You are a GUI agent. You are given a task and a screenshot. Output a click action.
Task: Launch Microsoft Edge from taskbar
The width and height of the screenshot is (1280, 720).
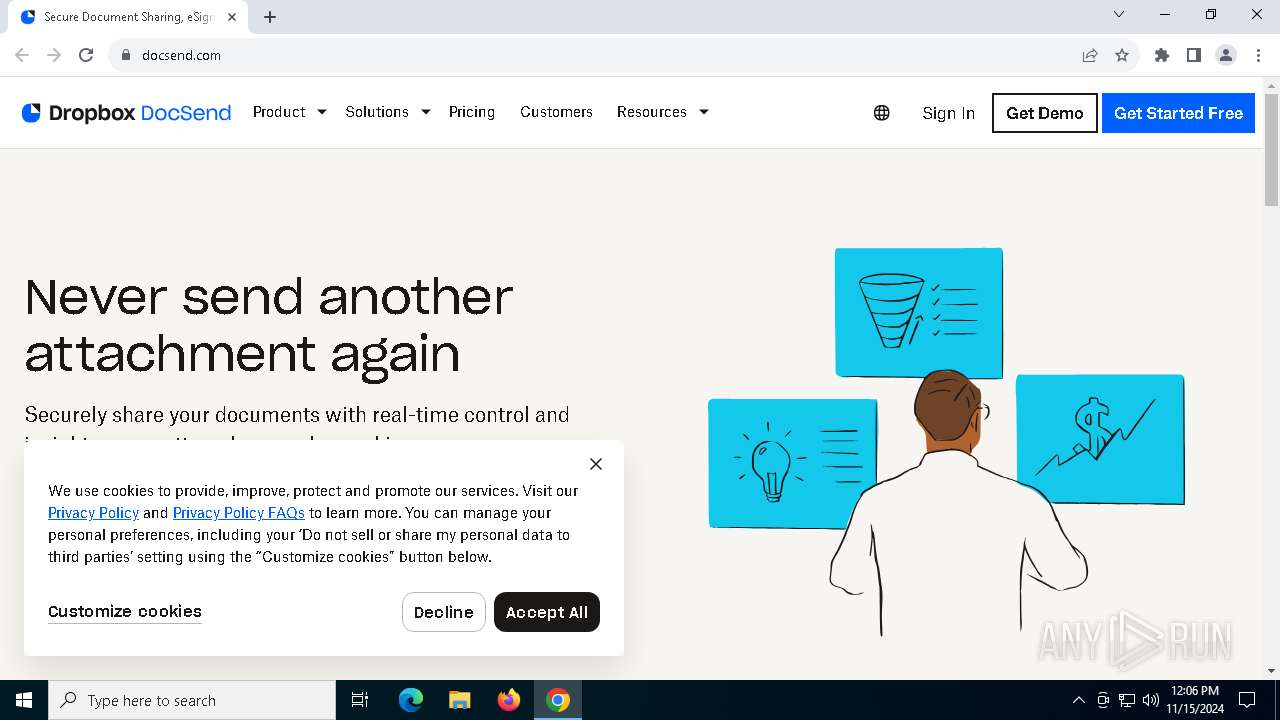411,700
